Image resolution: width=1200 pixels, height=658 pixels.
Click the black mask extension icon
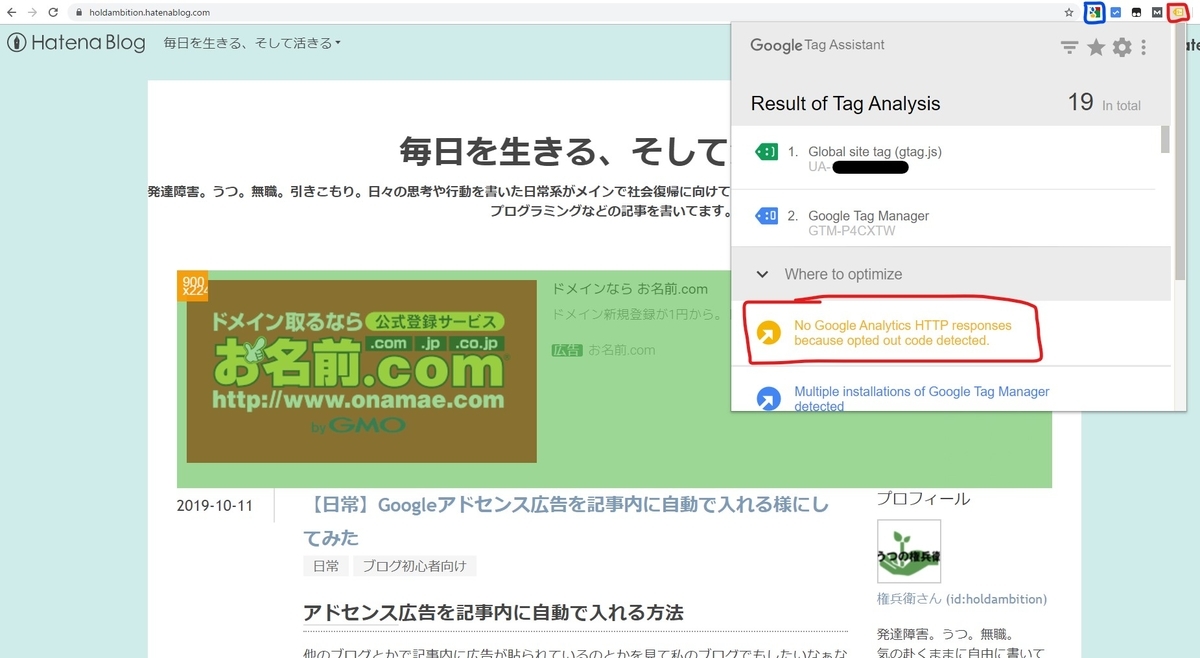[x=1137, y=12]
